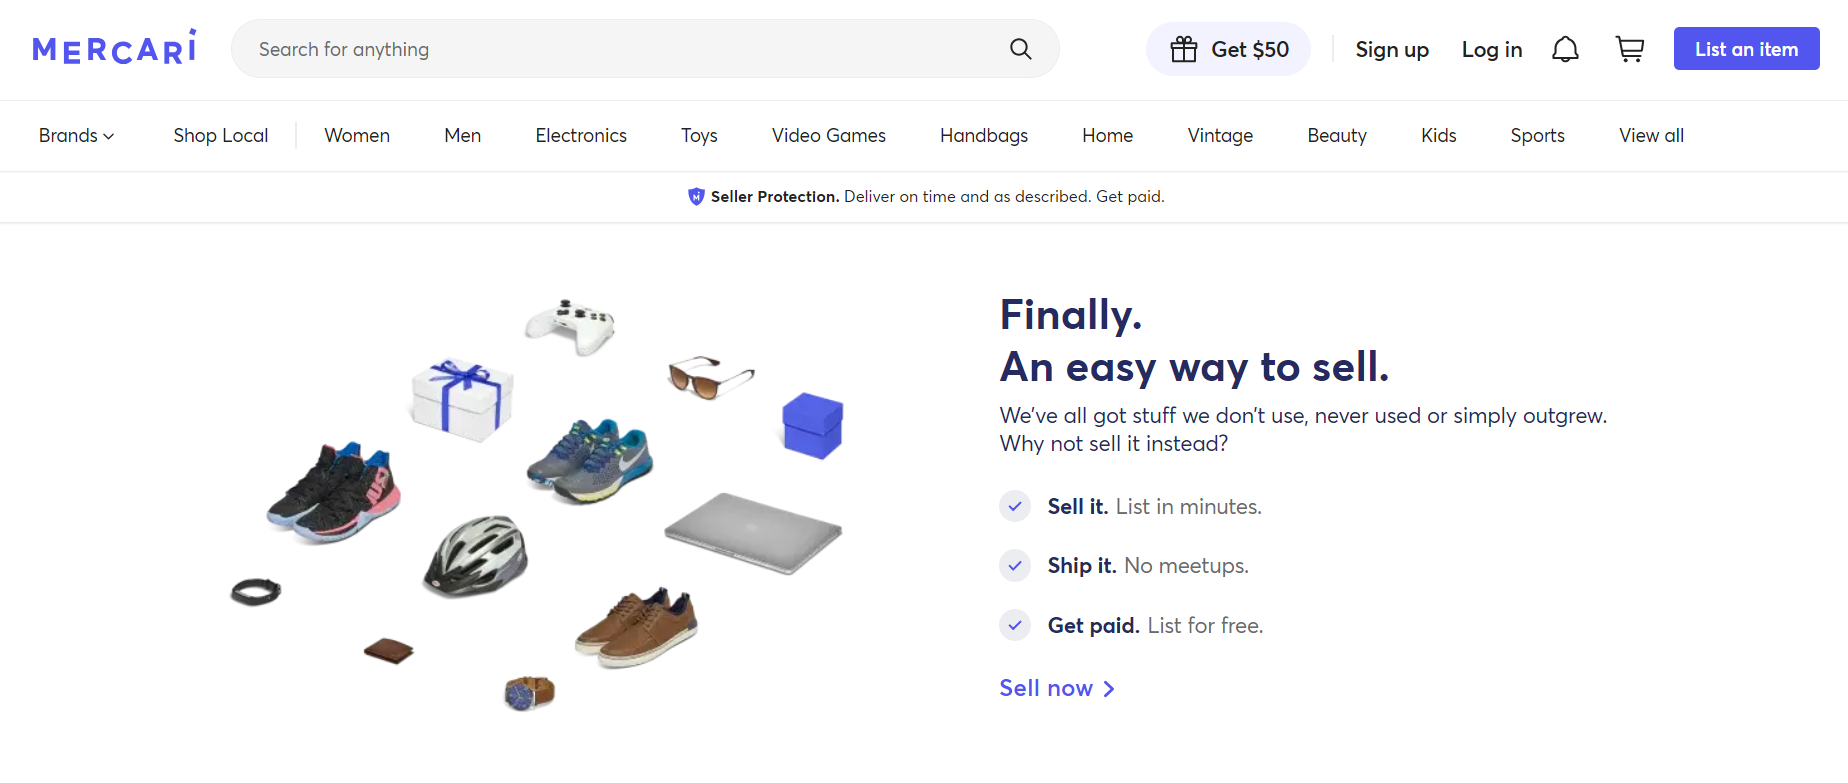Open the Vintage category

coord(1220,135)
